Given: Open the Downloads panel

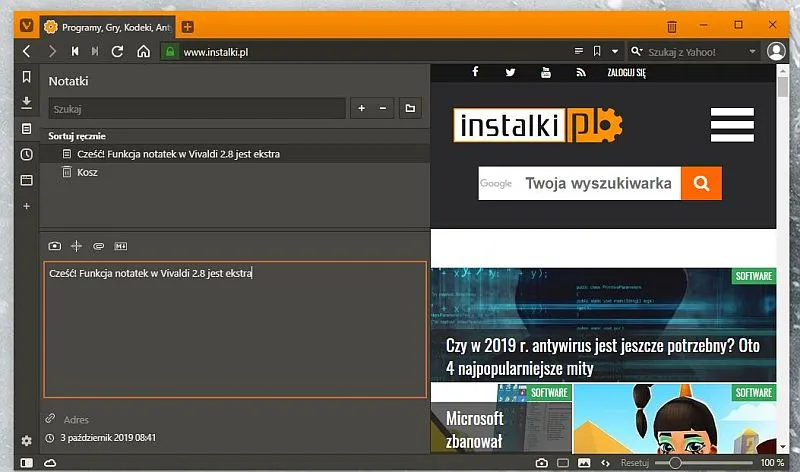Looking at the screenshot, I should [x=27, y=103].
